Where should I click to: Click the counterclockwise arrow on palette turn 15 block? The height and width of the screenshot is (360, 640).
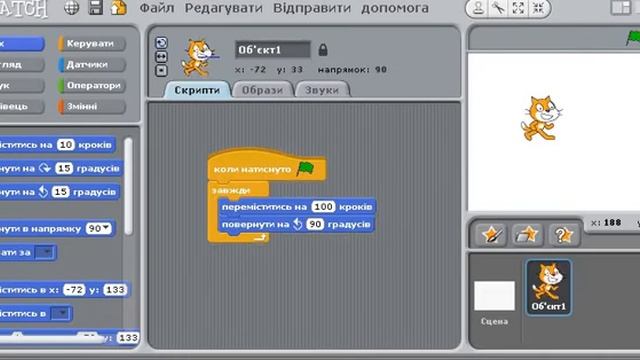43,192
